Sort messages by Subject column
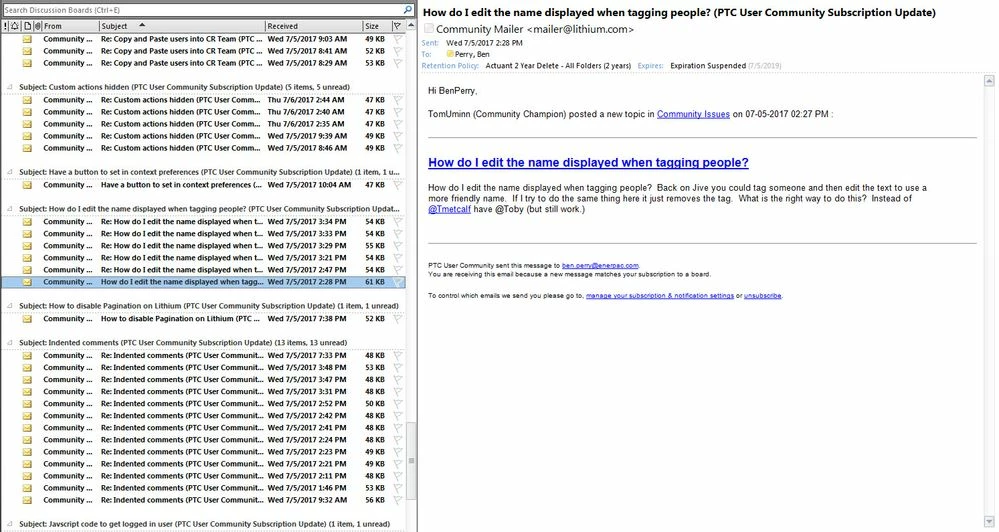 point(182,26)
